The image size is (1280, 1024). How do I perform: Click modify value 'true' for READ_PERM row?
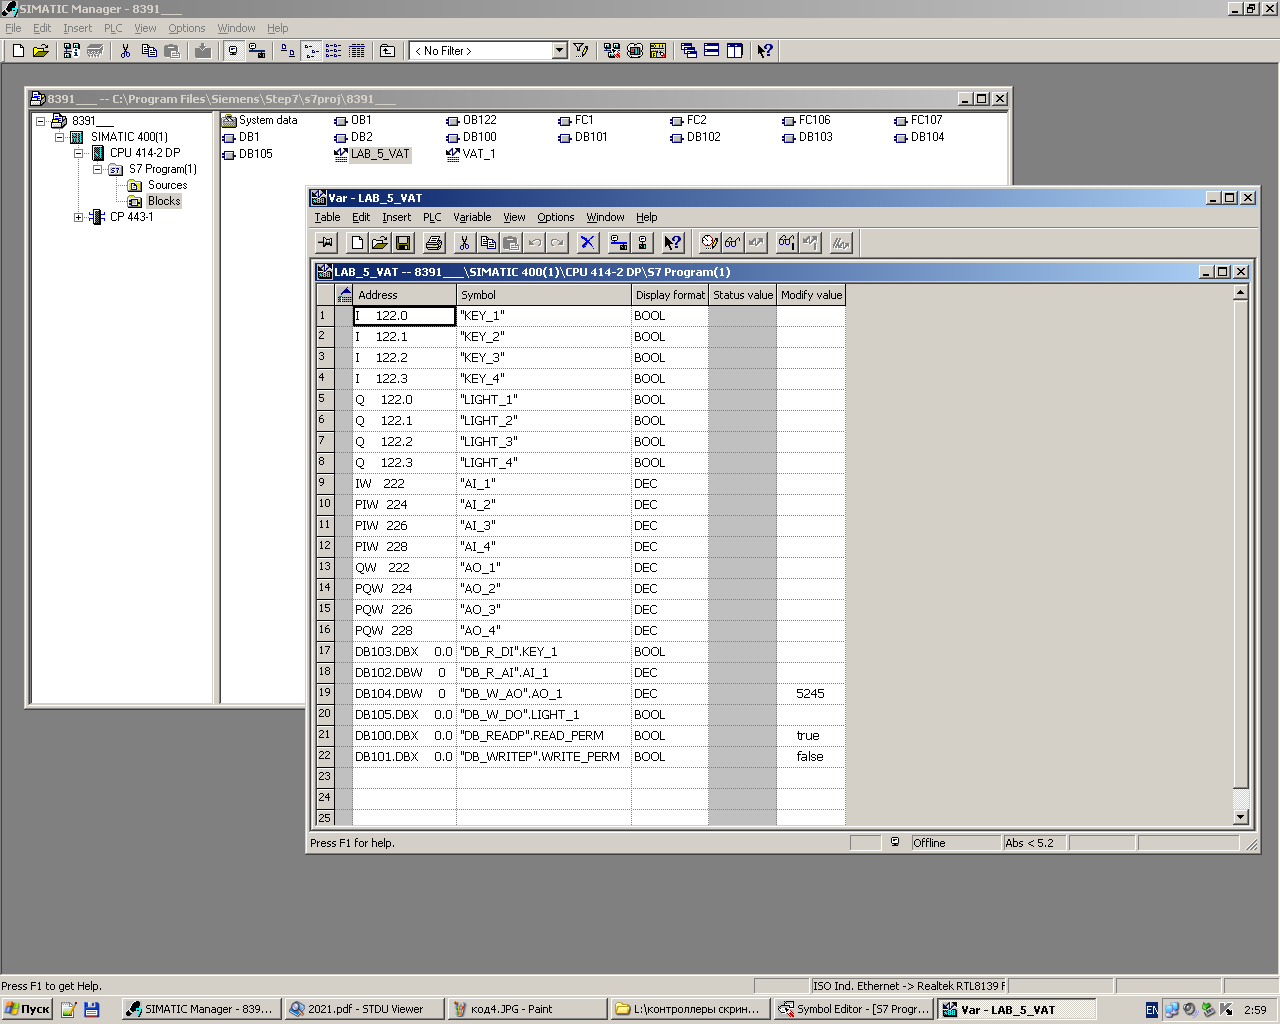pyautogui.click(x=810, y=736)
